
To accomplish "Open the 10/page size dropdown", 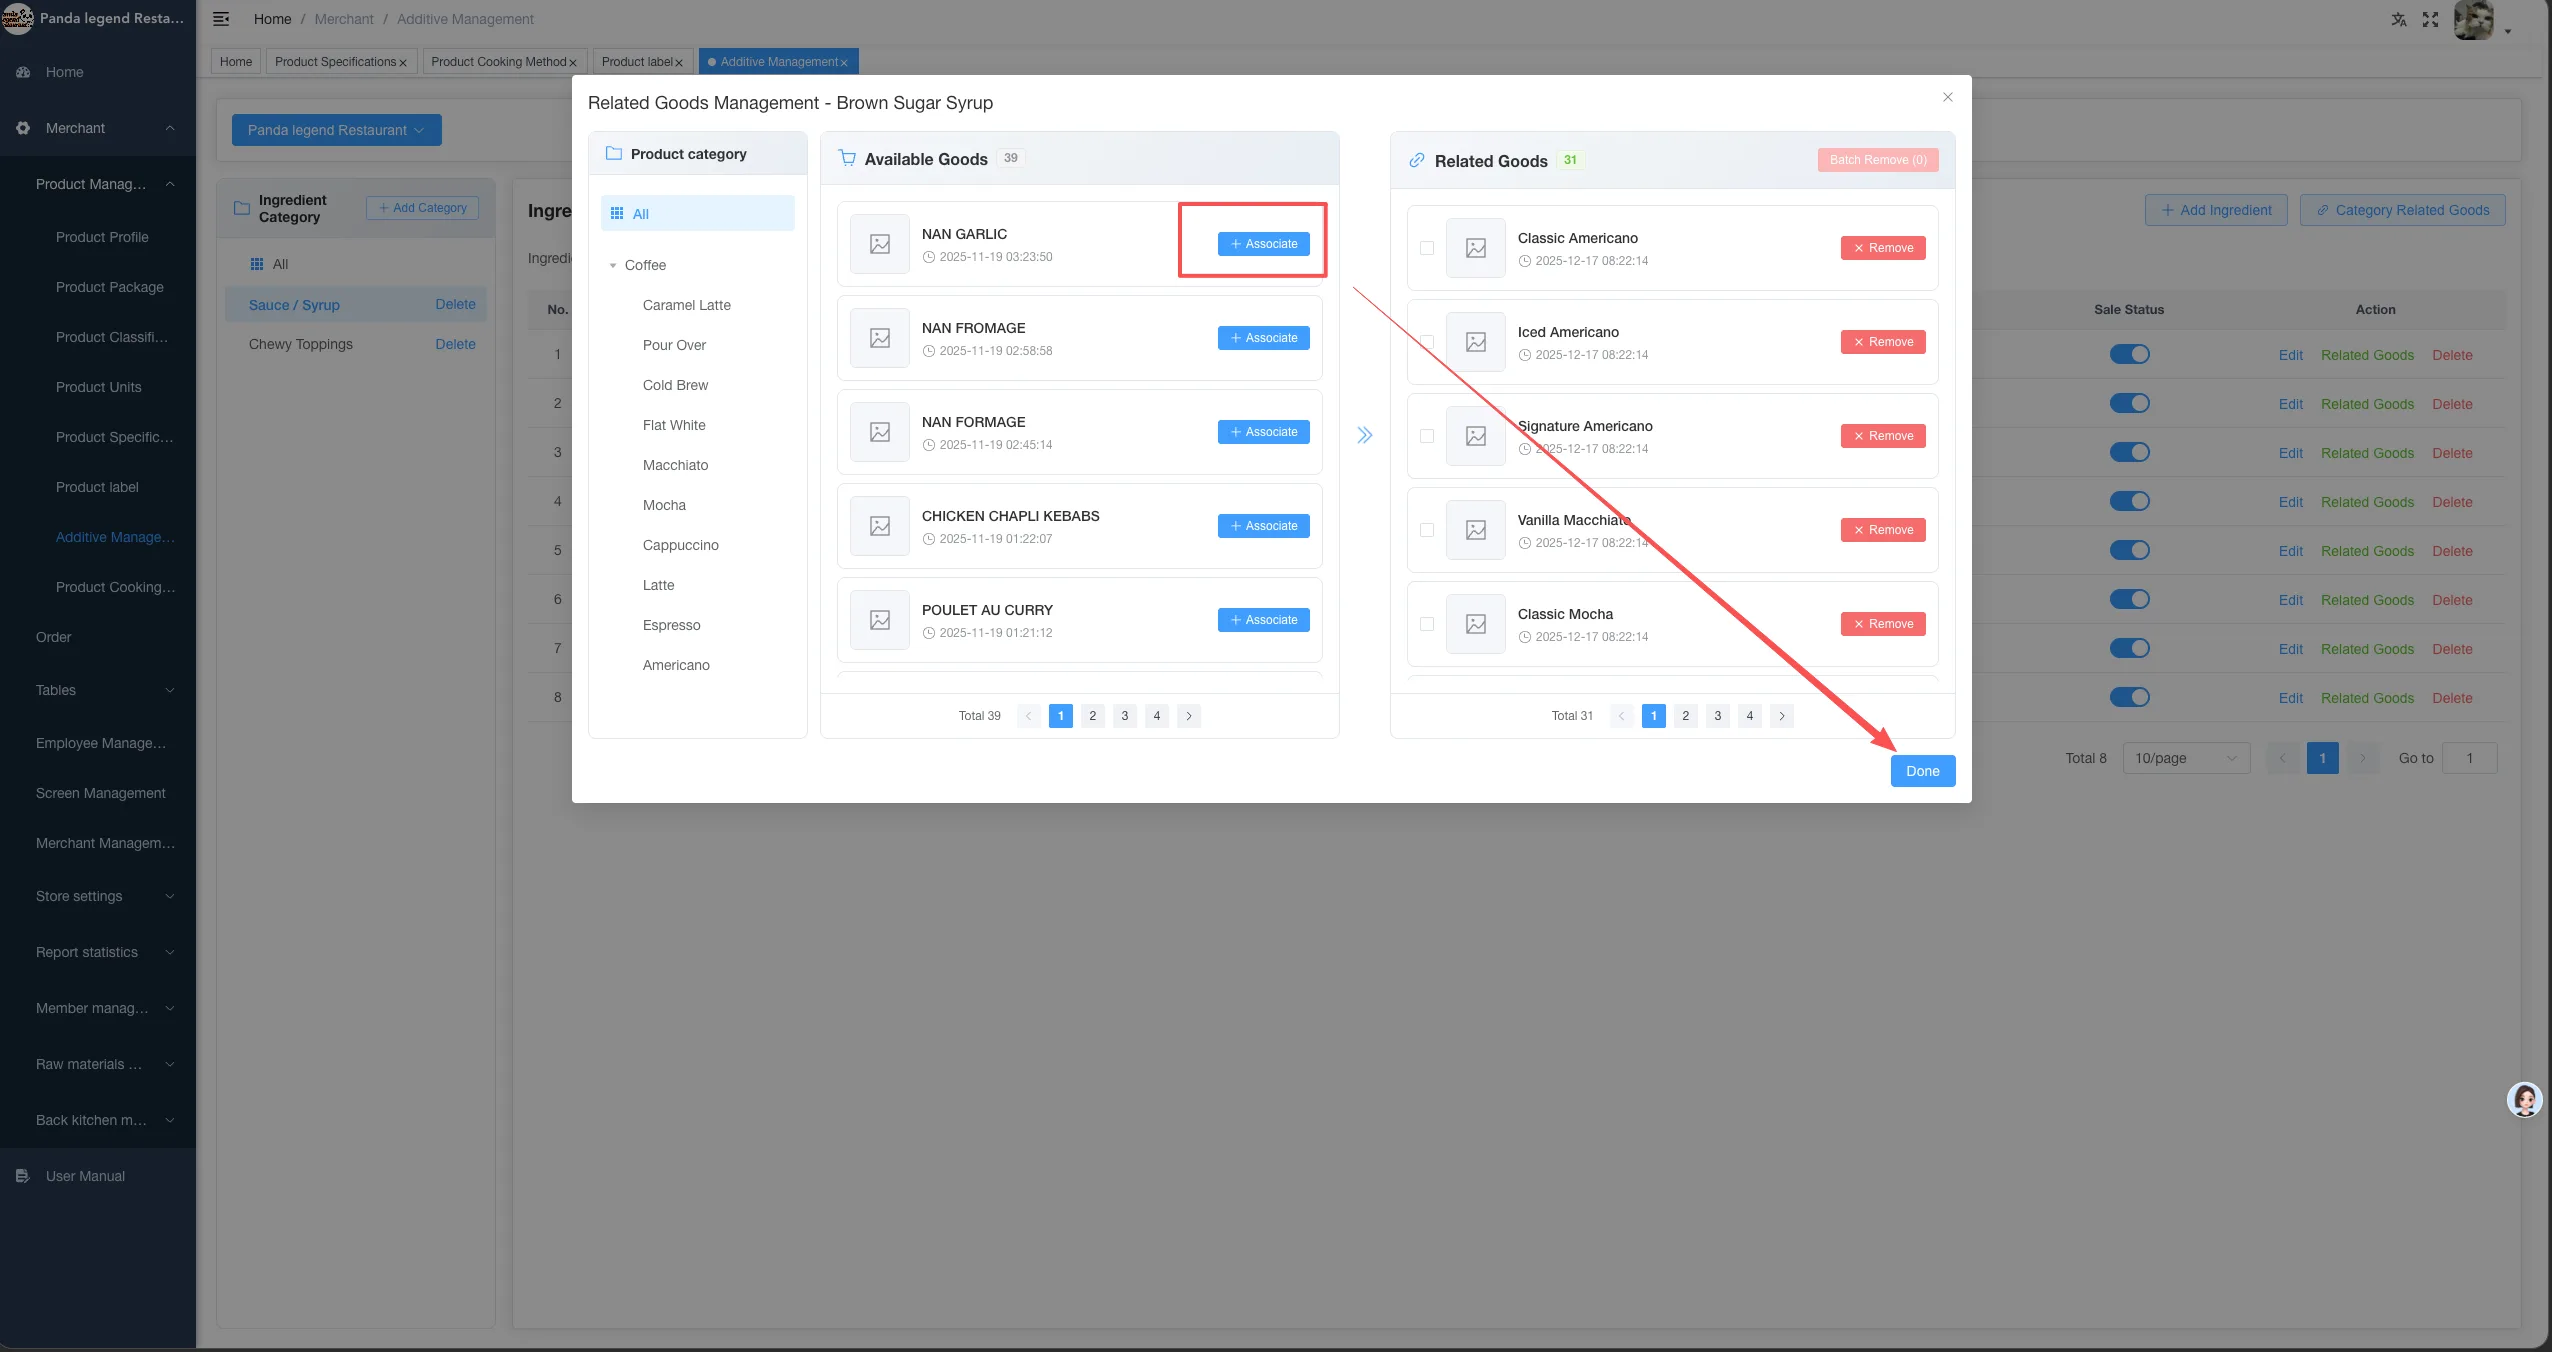I will [2186, 758].
